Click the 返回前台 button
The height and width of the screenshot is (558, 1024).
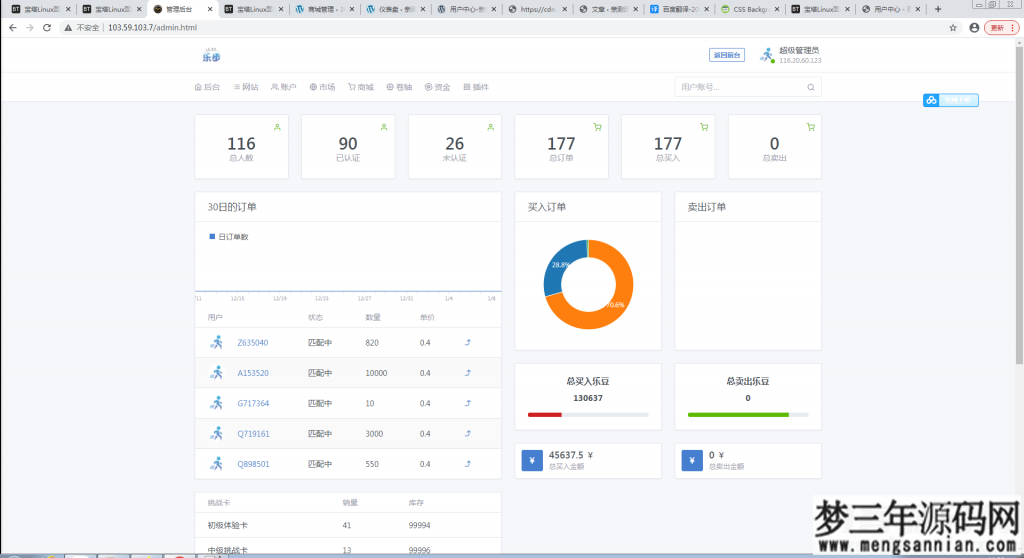(x=726, y=55)
